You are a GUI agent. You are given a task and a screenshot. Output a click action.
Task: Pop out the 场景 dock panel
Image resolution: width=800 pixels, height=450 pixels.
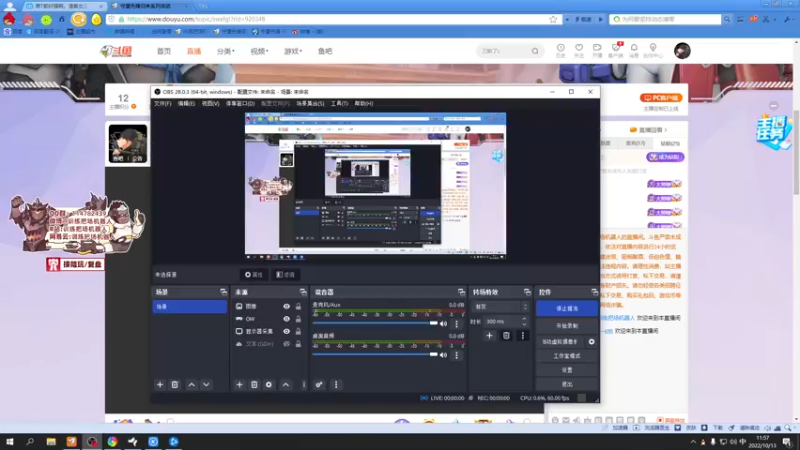[223, 292]
